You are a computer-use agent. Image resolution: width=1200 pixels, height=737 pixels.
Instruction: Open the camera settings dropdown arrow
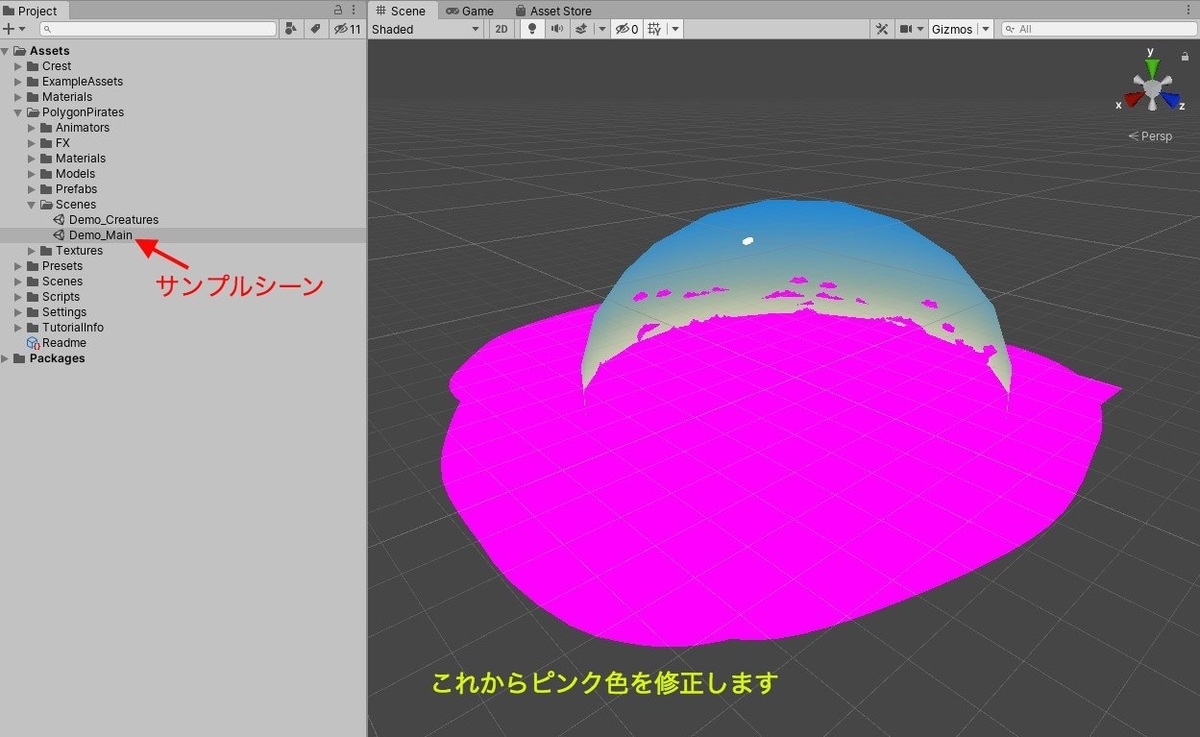click(x=920, y=29)
